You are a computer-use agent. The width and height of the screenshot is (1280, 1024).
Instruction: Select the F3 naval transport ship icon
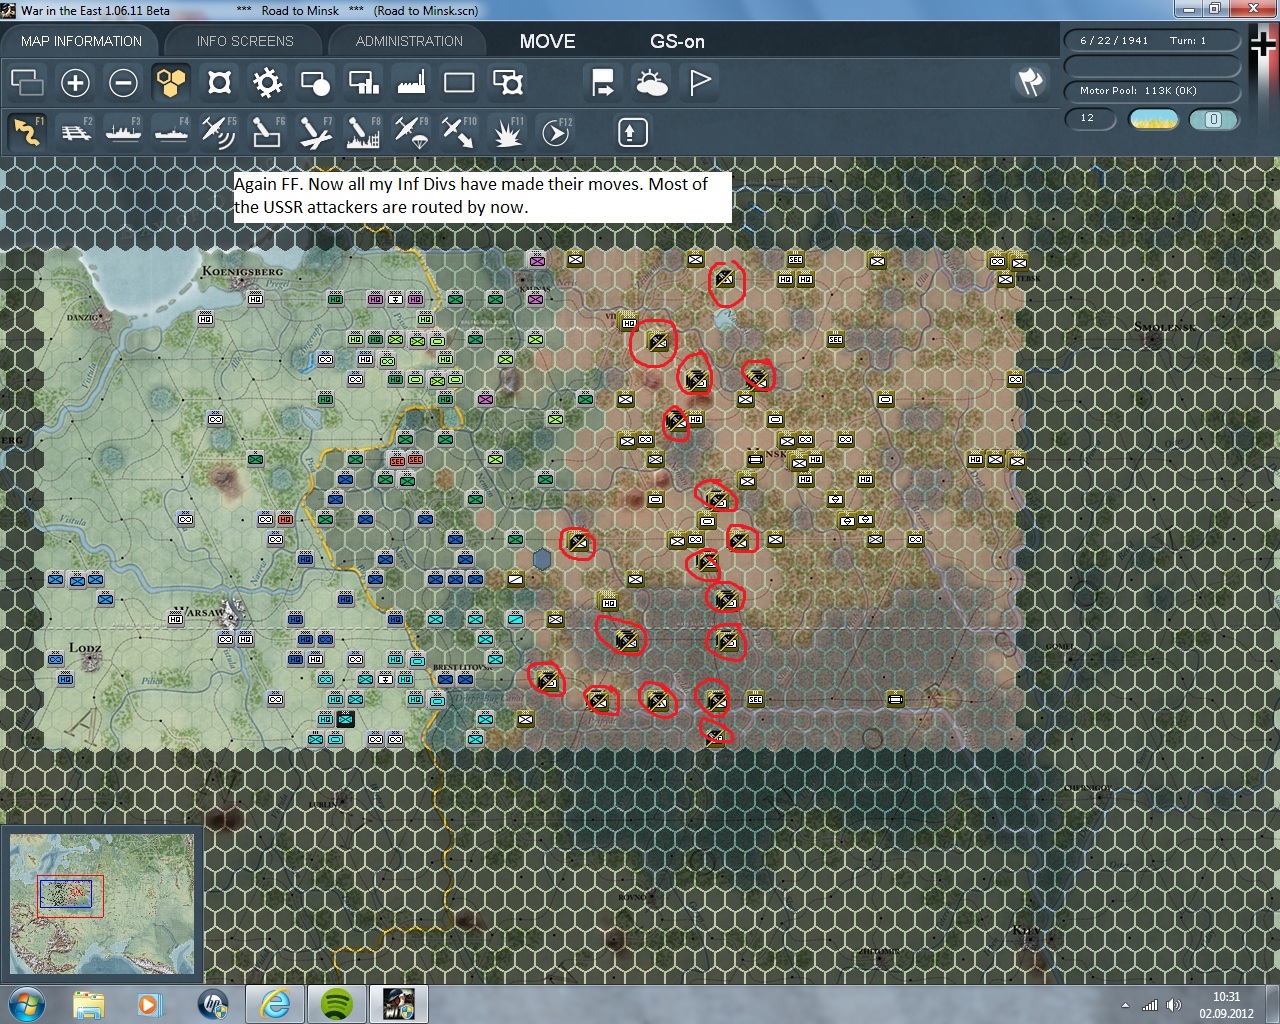pyautogui.click(x=123, y=132)
